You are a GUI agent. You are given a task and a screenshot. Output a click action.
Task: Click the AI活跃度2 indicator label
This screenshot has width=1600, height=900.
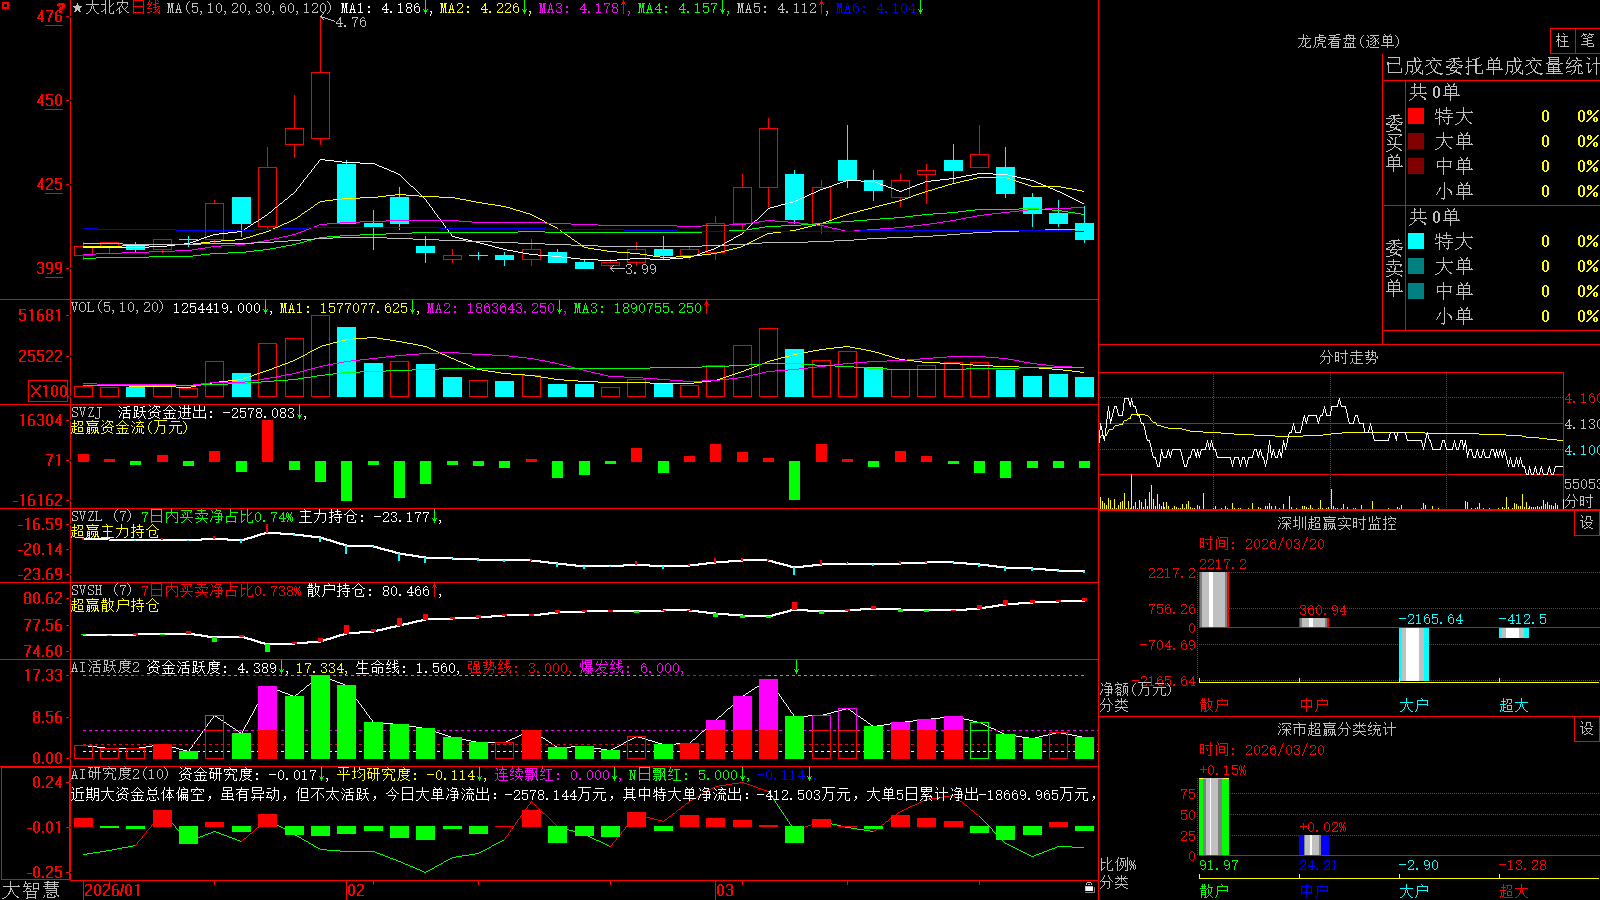[x=106, y=668]
